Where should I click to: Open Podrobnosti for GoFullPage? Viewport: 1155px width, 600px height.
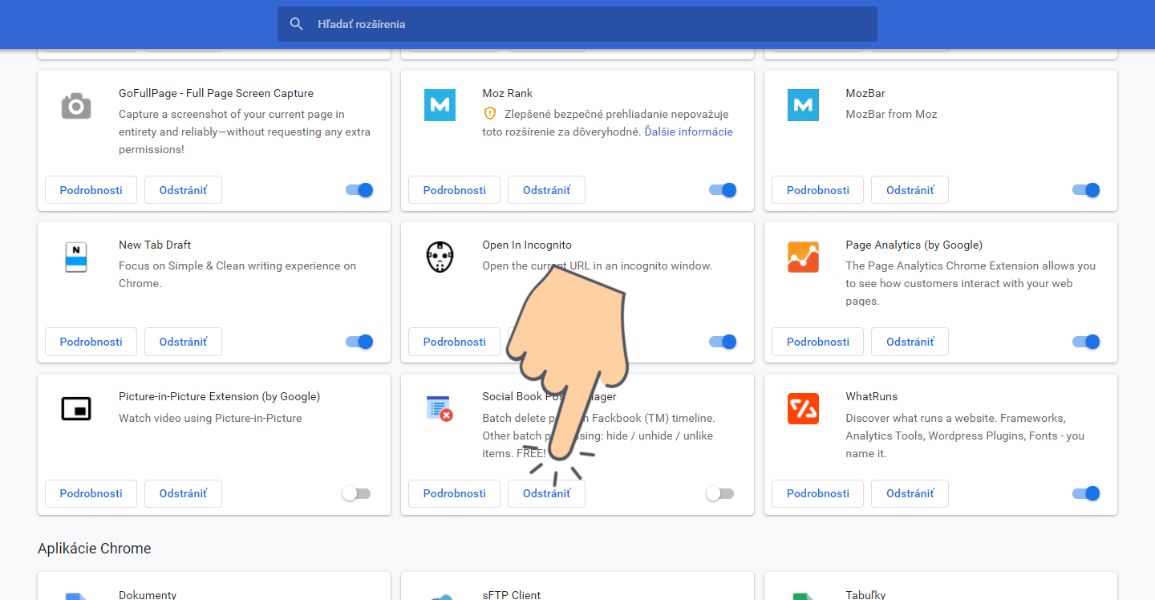tap(91, 190)
